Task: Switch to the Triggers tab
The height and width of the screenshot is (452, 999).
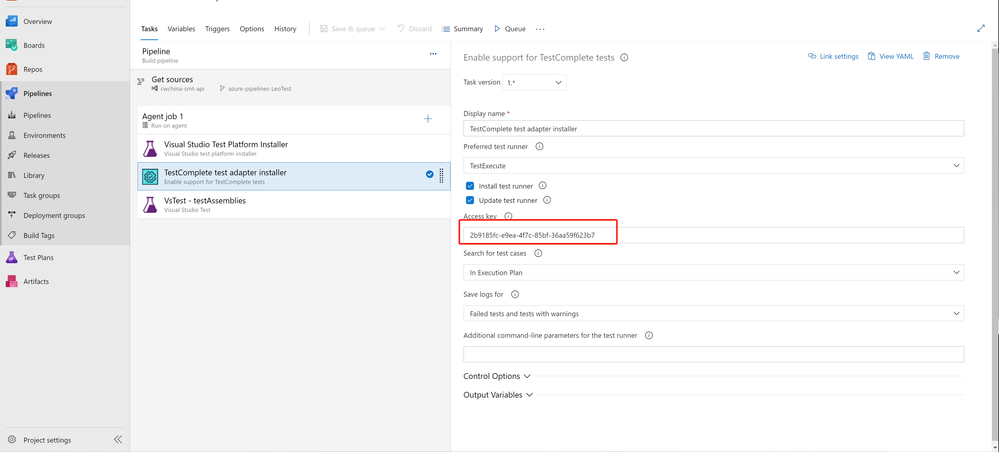Action: pyautogui.click(x=217, y=29)
